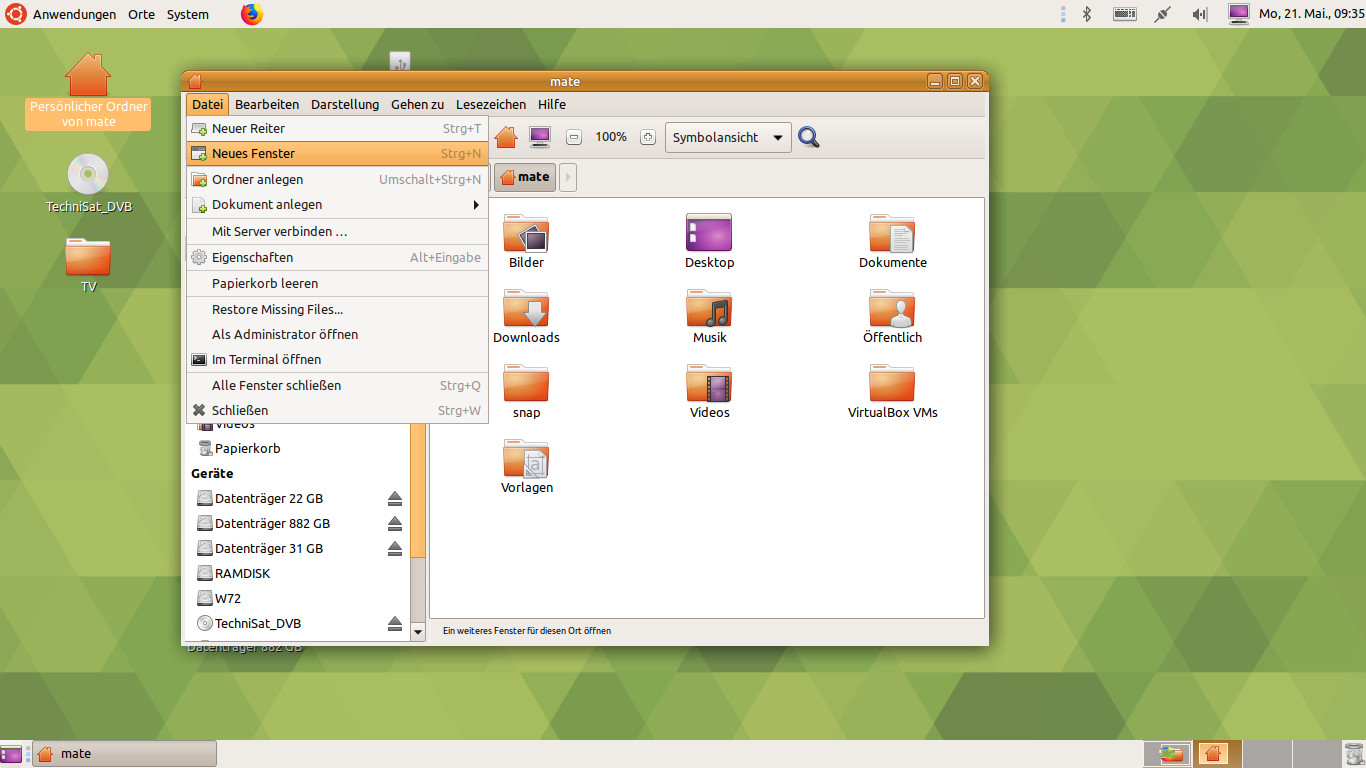
Task: Eject Datenträger 882 GB
Action: coord(395,523)
